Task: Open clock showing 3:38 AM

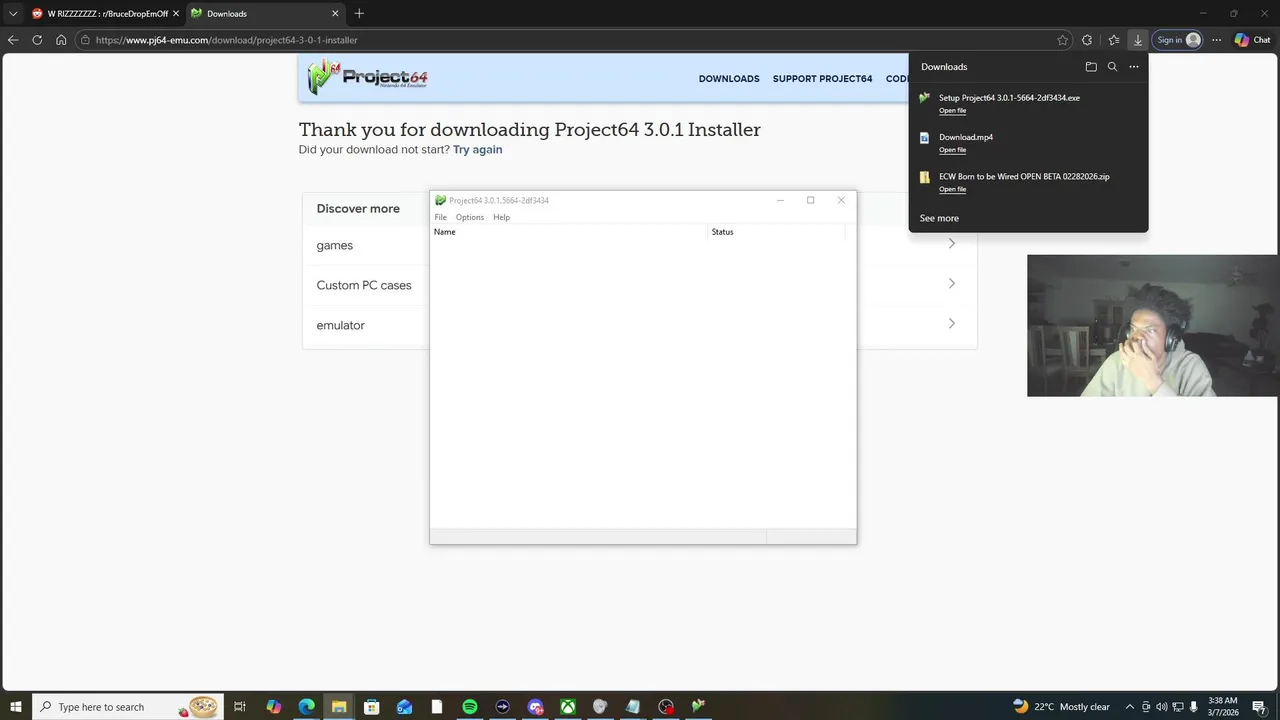Action: (x=1223, y=707)
